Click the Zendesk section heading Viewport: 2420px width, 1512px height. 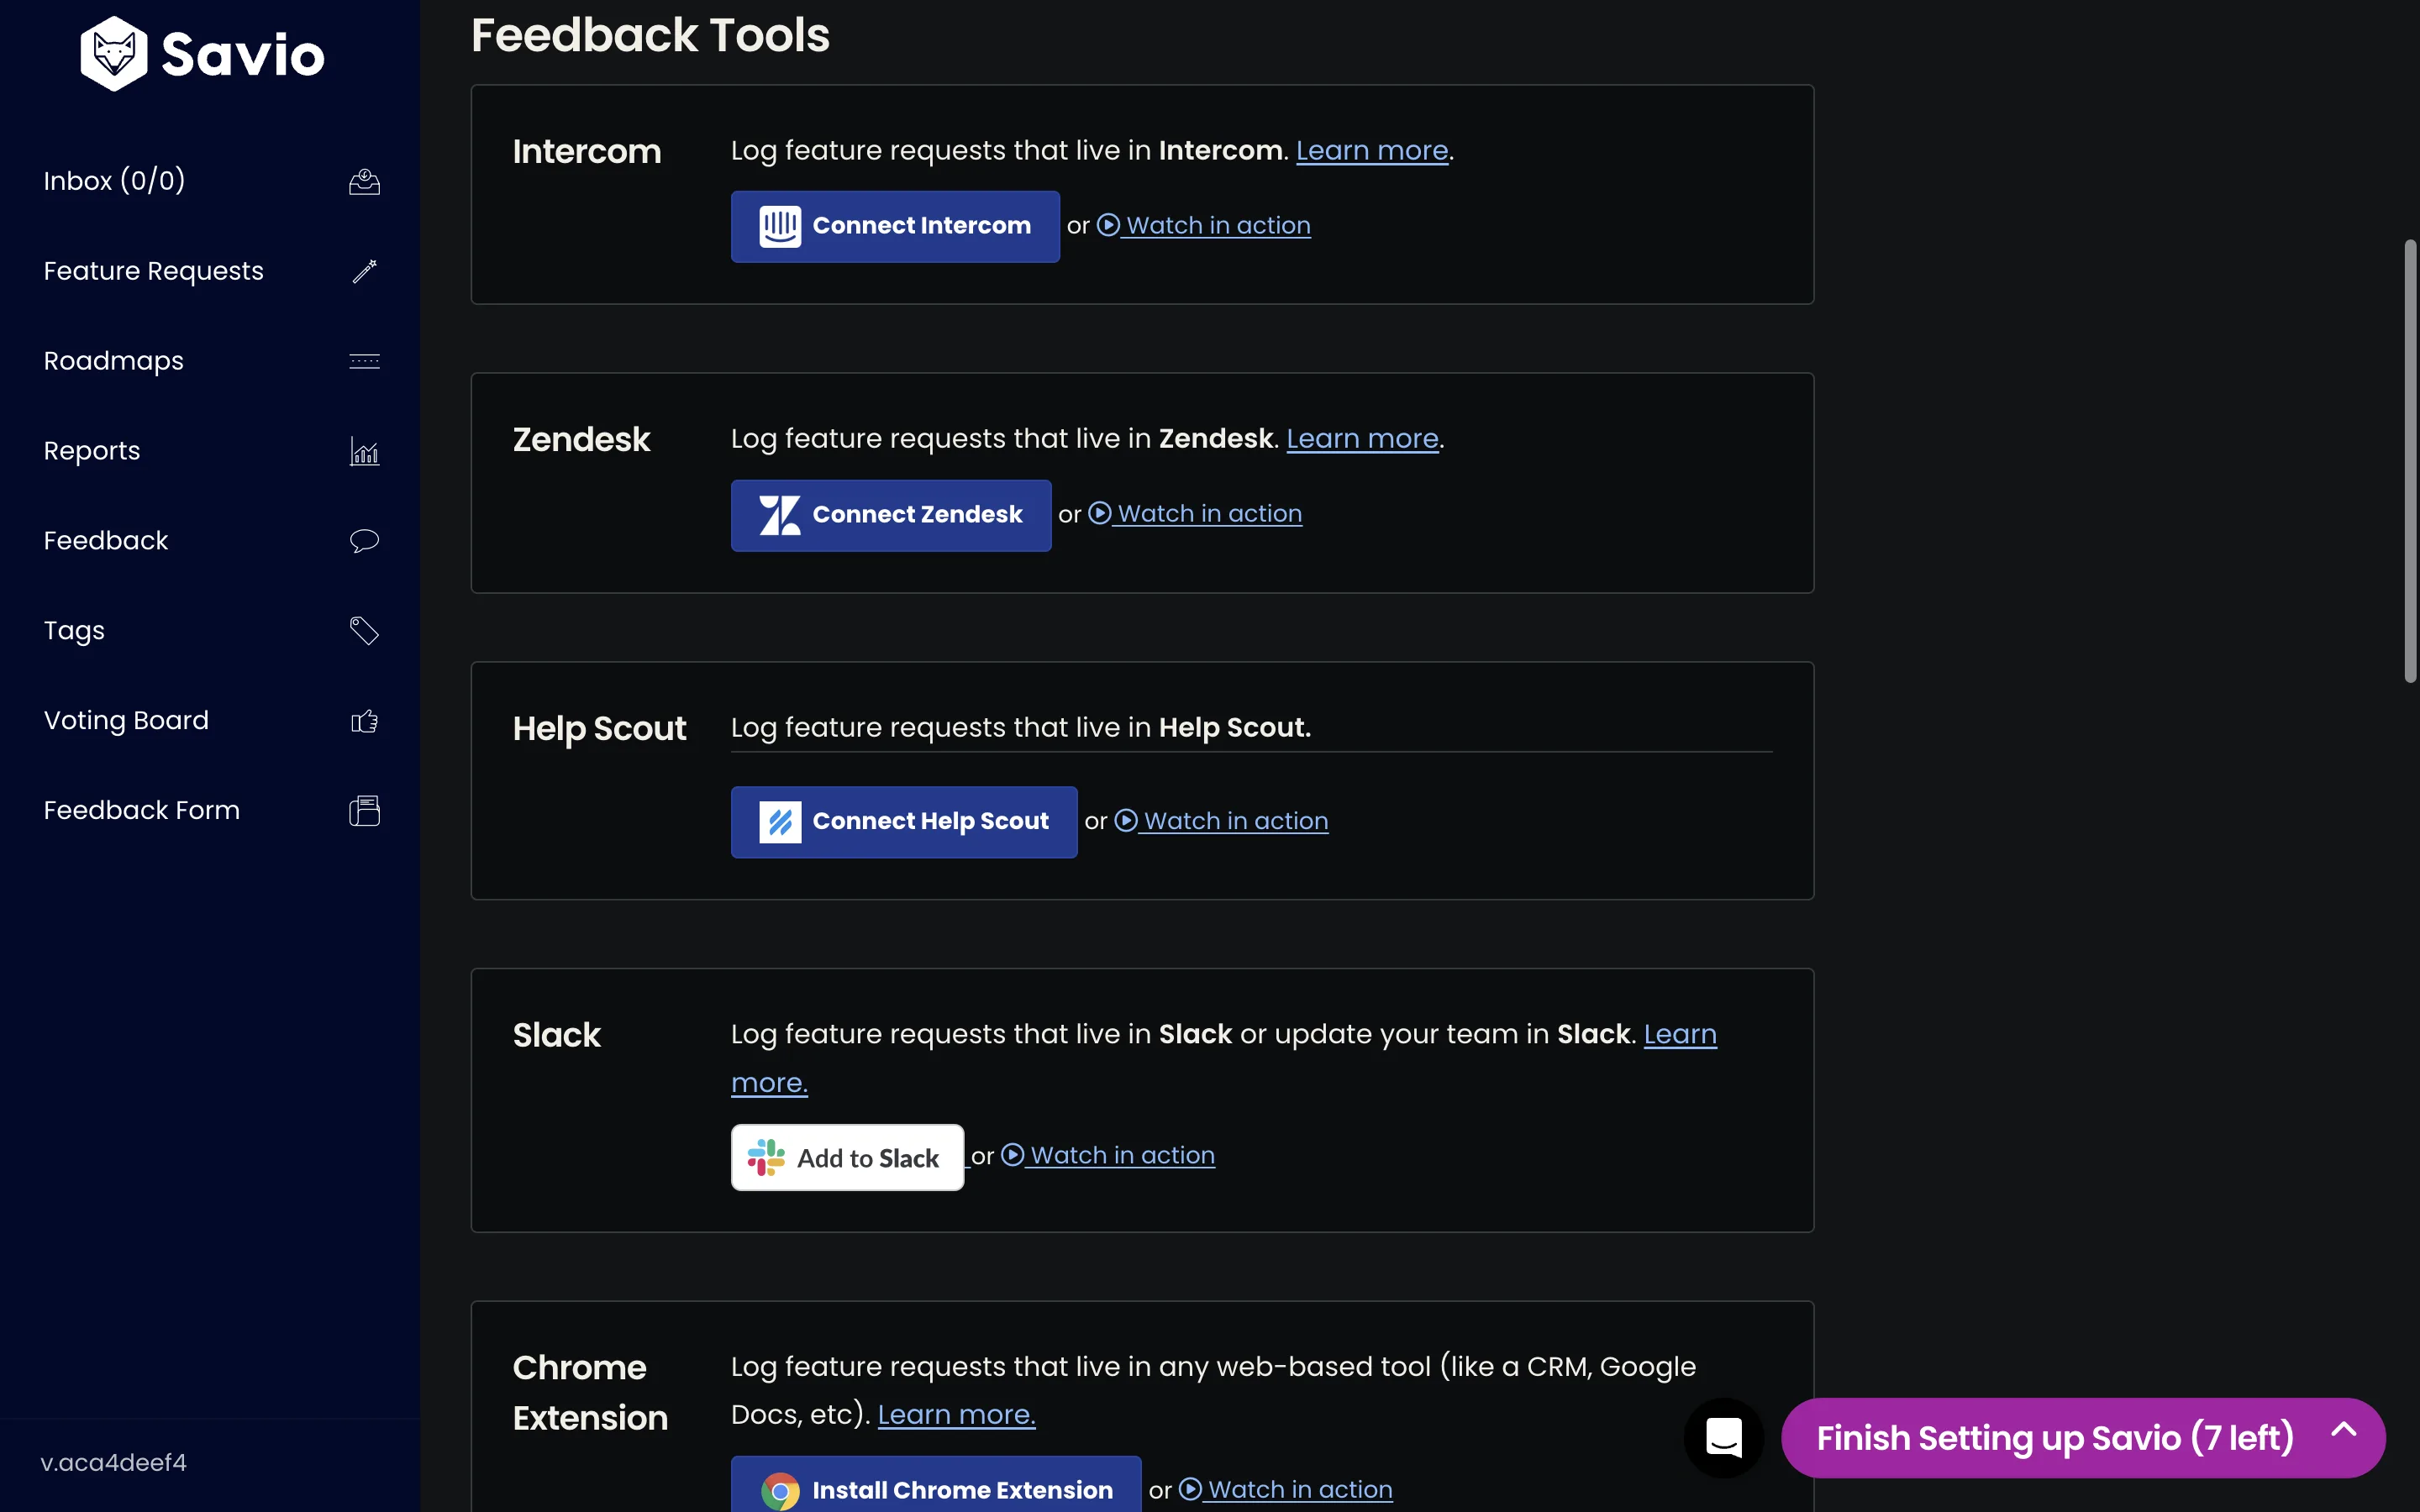pyautogui.click(x=581, y=440)
